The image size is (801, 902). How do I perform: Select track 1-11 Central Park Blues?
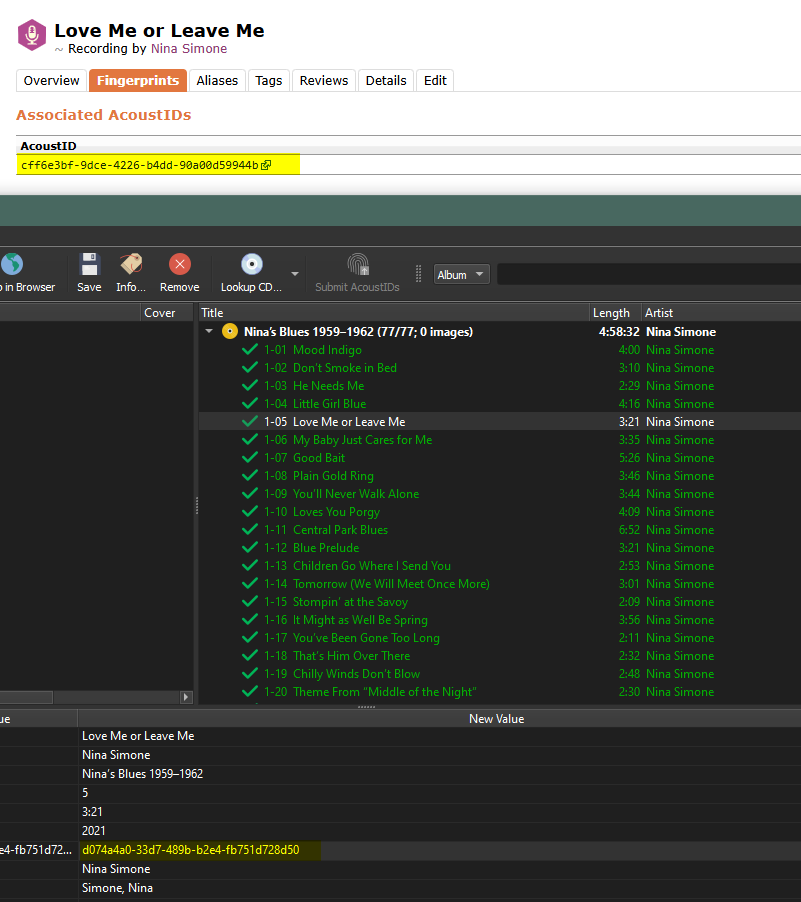[x=340, y=530]
